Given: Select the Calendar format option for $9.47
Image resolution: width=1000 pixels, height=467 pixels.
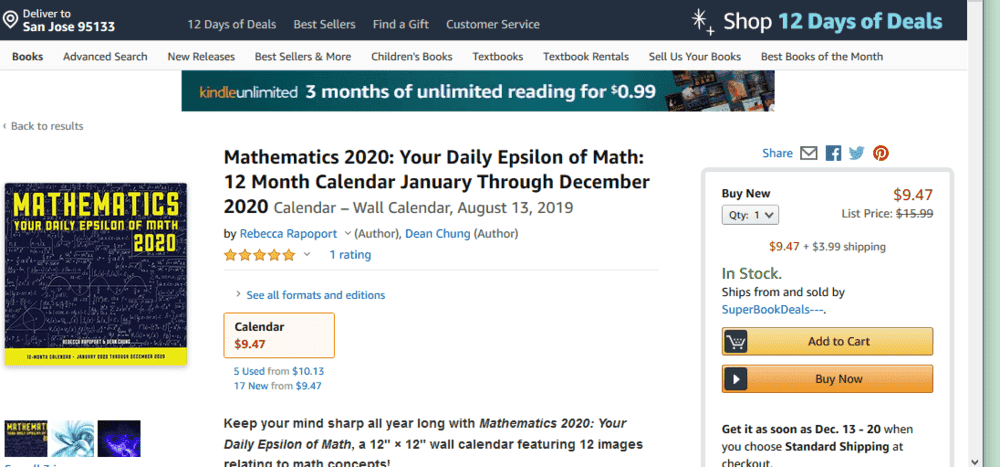Looking at the screenshot, I should point(280,335).
